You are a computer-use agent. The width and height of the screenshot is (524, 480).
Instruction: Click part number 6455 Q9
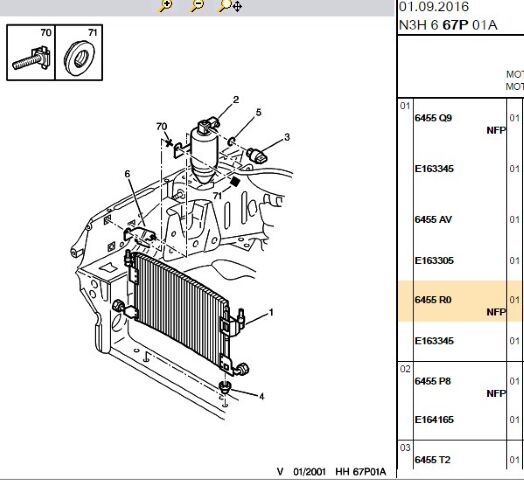tap(433, 118)
